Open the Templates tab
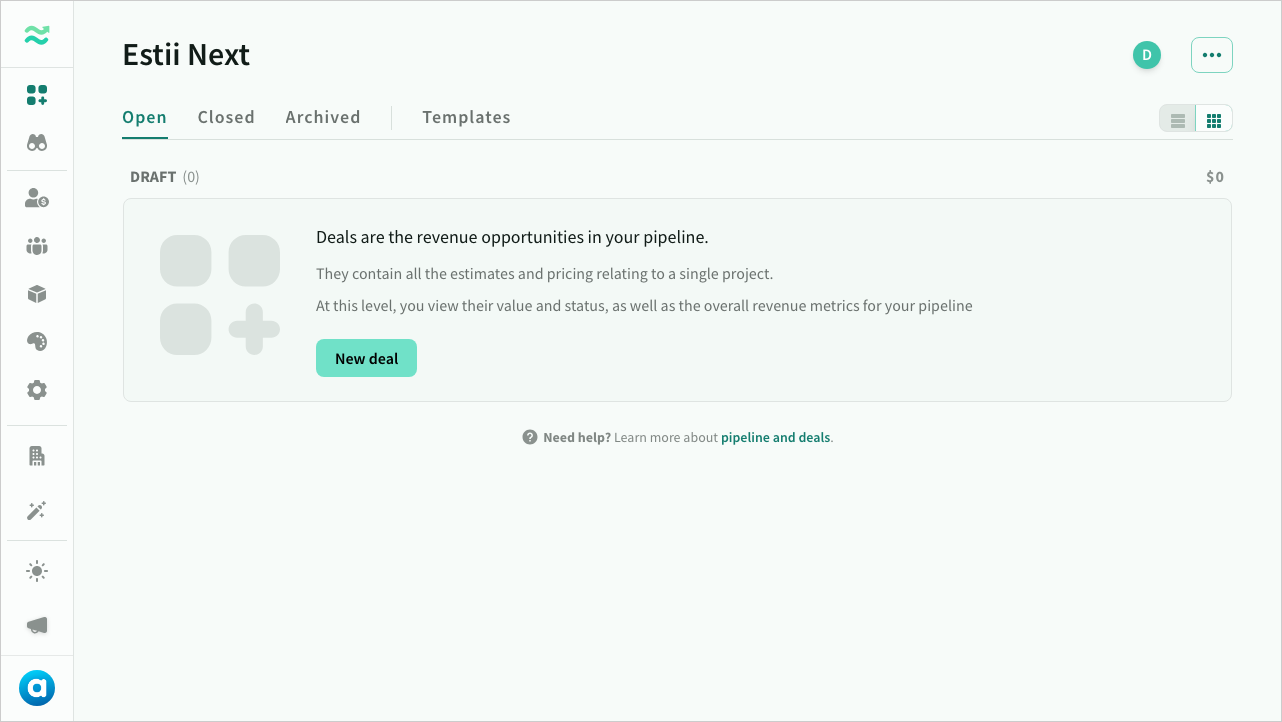Image resolution: width=1282 pixels, height=722 pixels. point(466,117)
